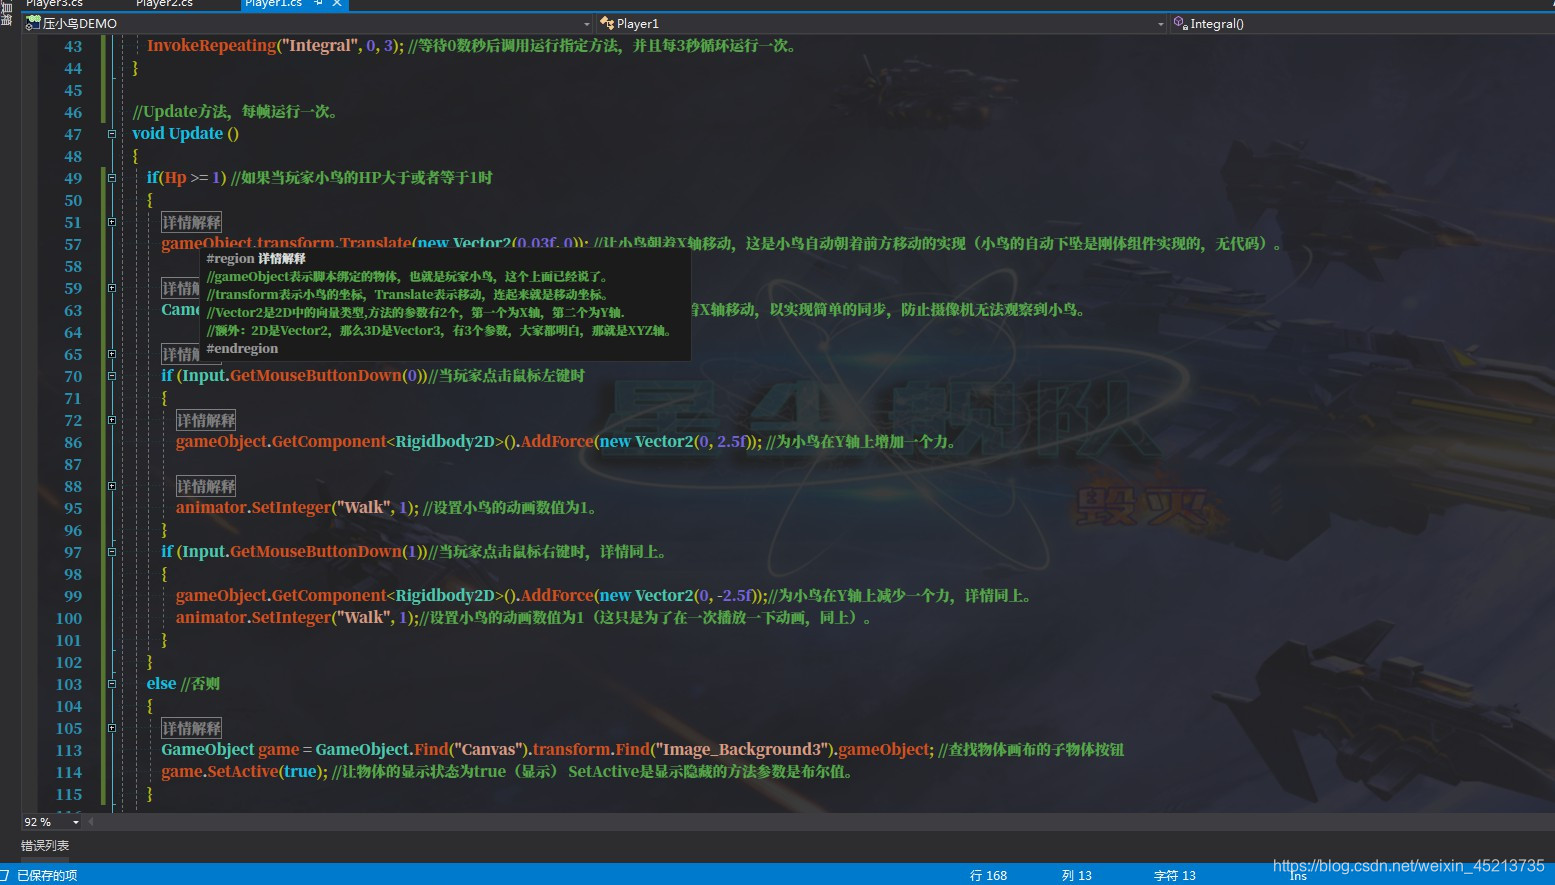
Task: Click the Hp variable on line 49
Action: [175, 178]
